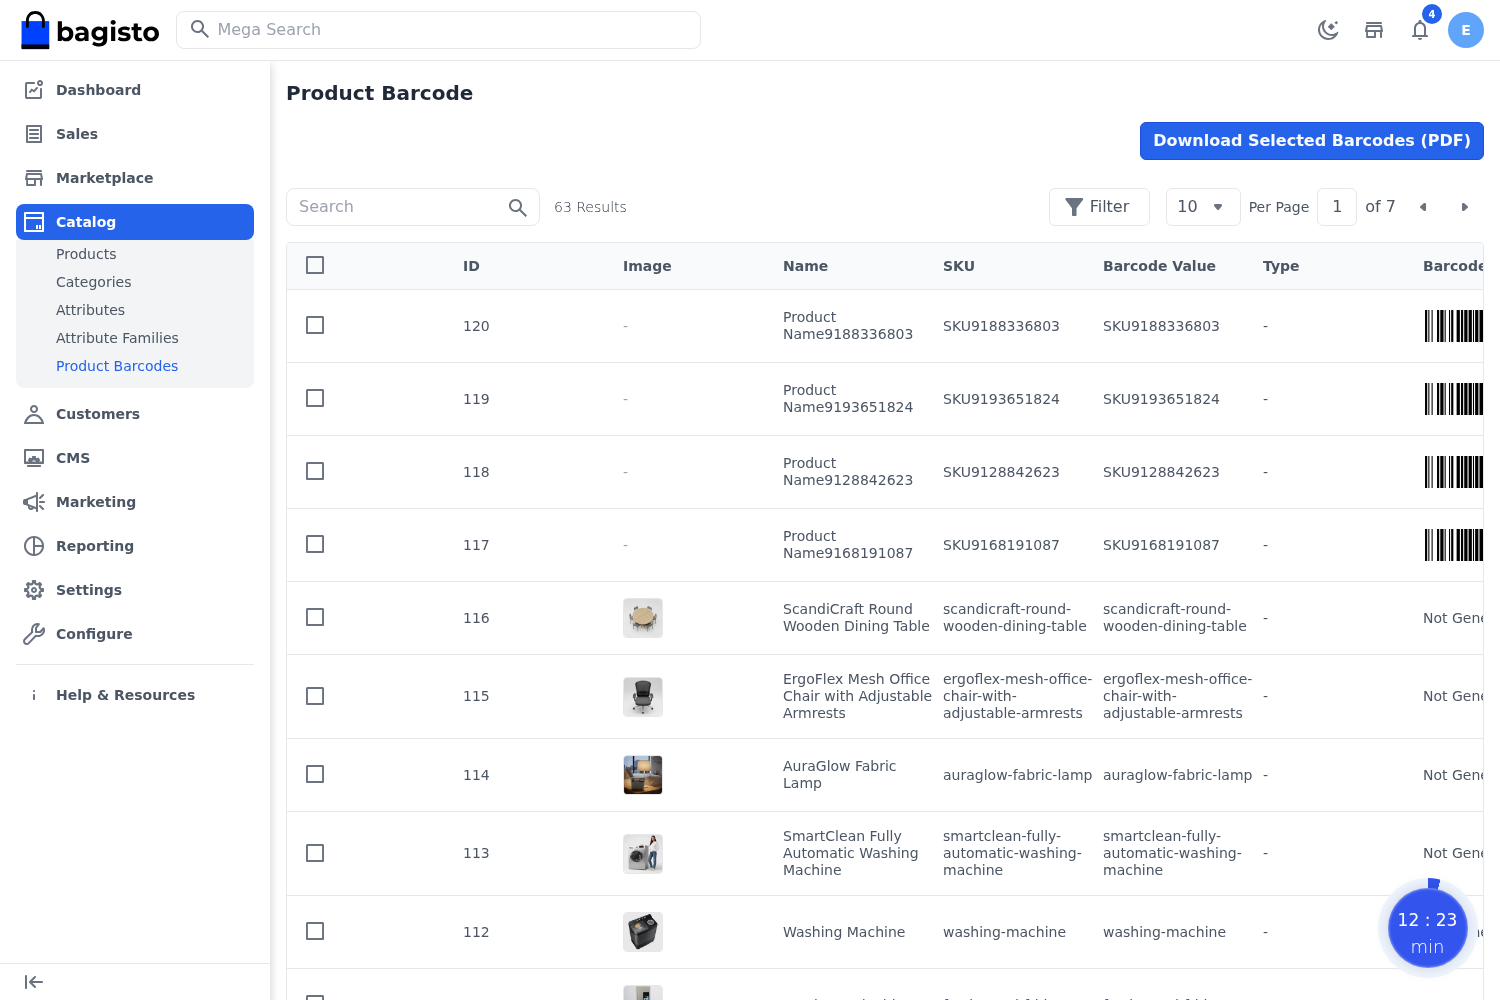Open notifications bell
Viewport: 1500px width, 1000px height.
coord(1420,30)
